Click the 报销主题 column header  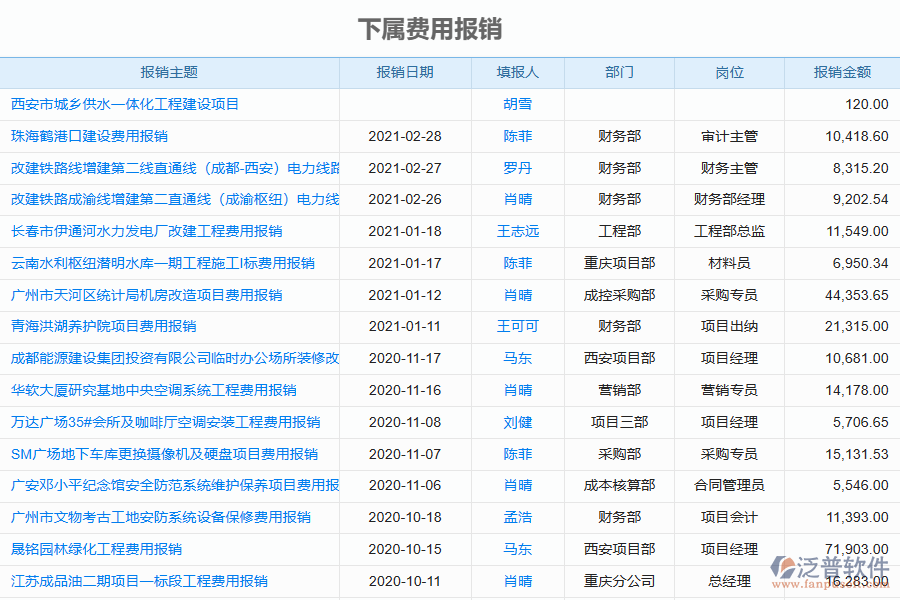170,72
